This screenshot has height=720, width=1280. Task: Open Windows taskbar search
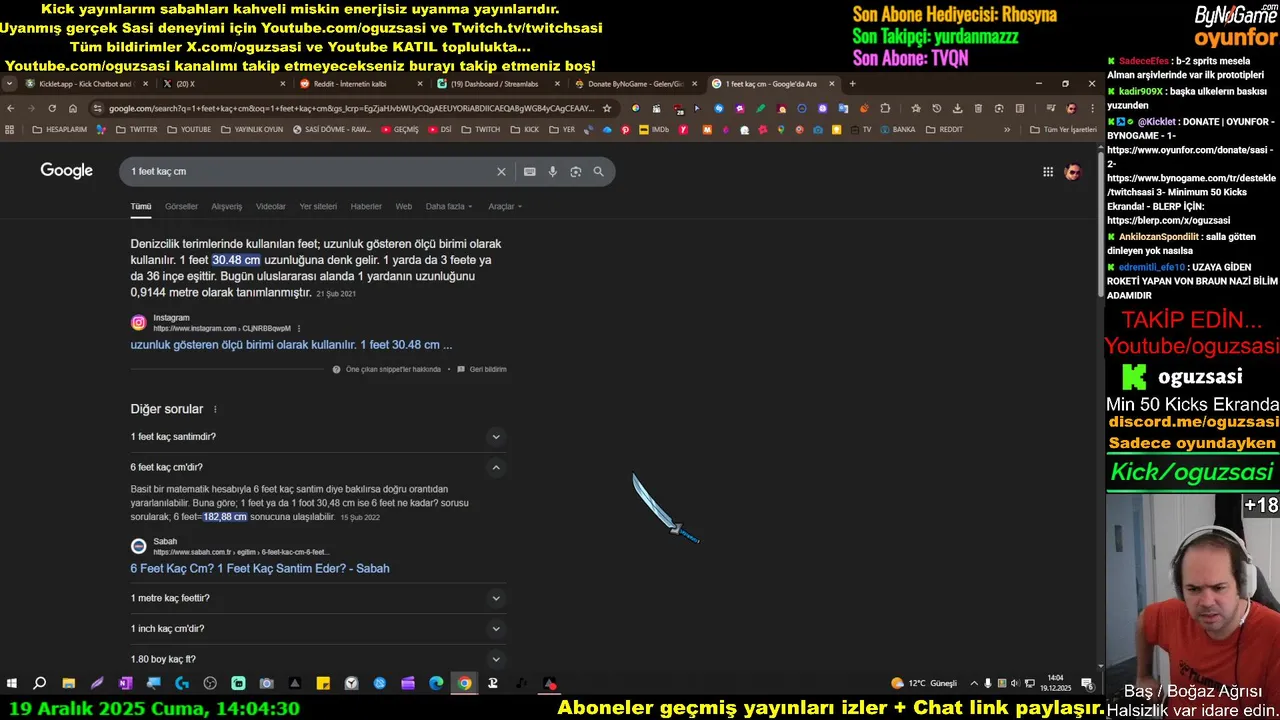point(39,684)
